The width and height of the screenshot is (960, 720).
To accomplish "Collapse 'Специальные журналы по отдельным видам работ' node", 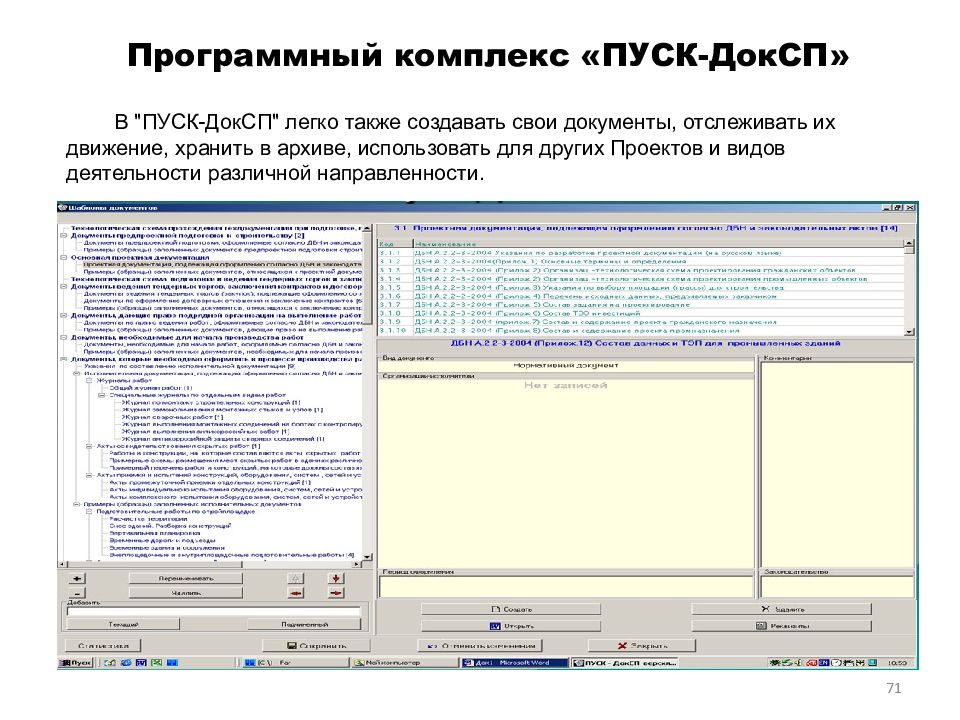I will click(102, 395).
